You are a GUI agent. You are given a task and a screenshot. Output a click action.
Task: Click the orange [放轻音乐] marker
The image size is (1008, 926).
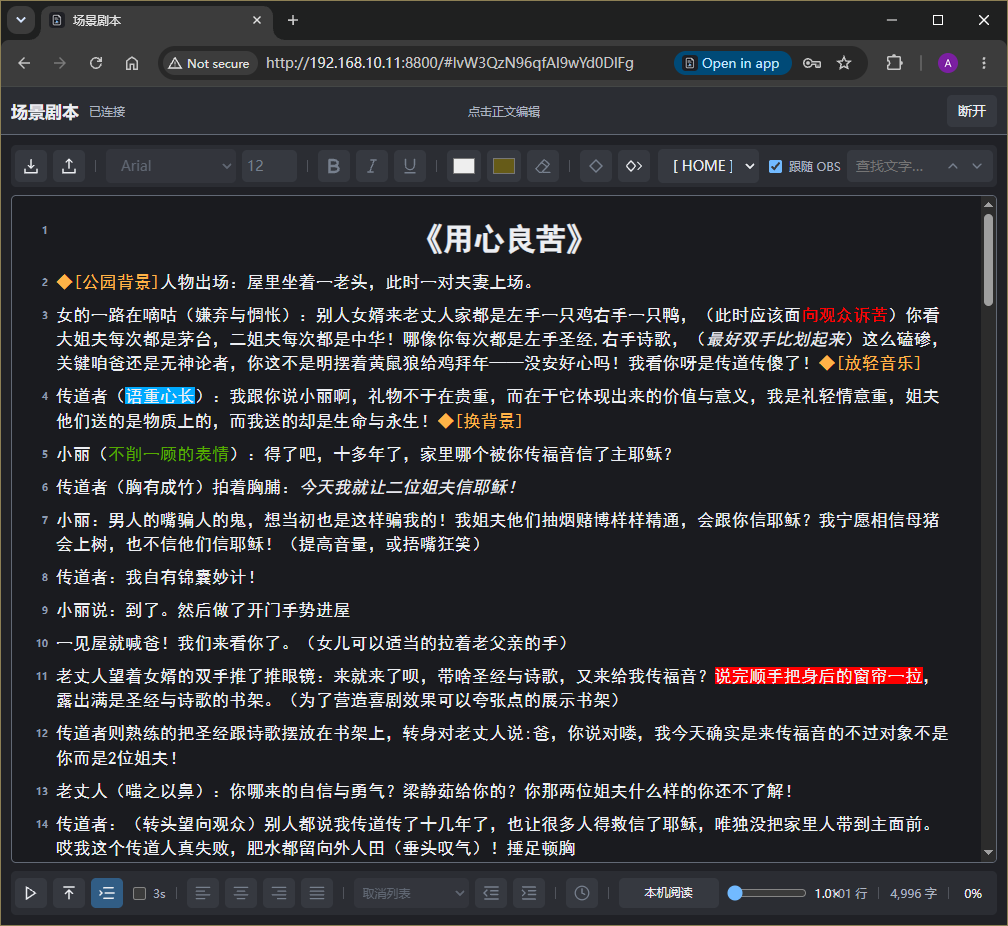click(x=870, y=363)
